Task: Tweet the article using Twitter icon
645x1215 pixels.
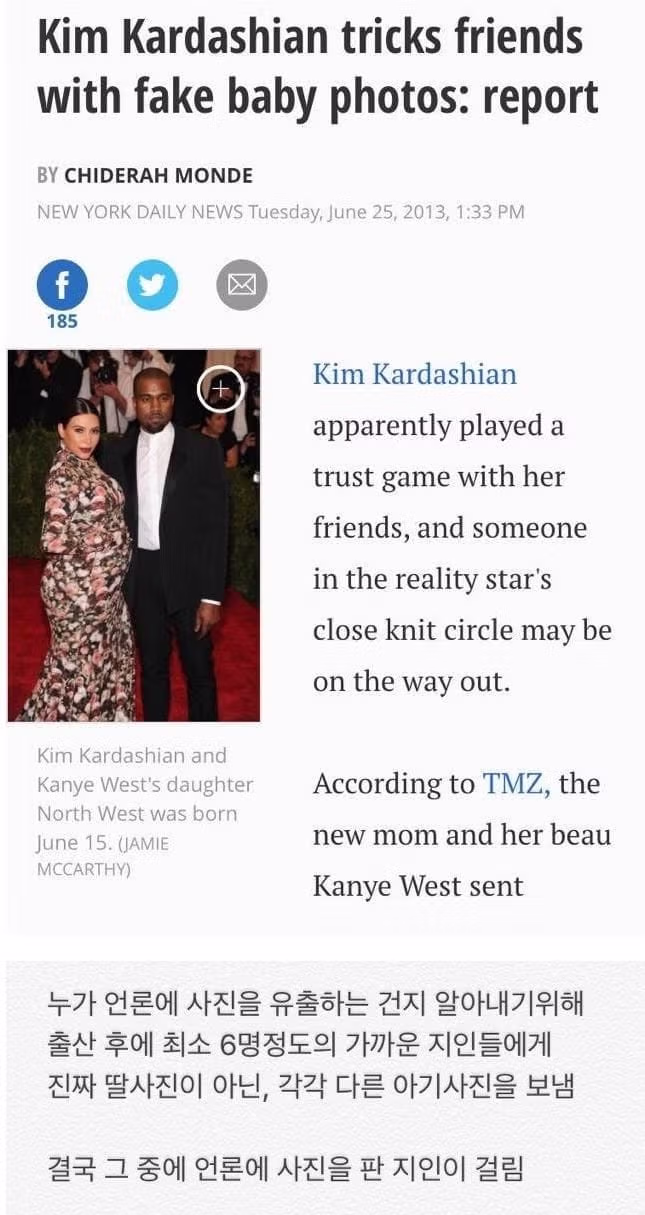Action: point(152,285)
